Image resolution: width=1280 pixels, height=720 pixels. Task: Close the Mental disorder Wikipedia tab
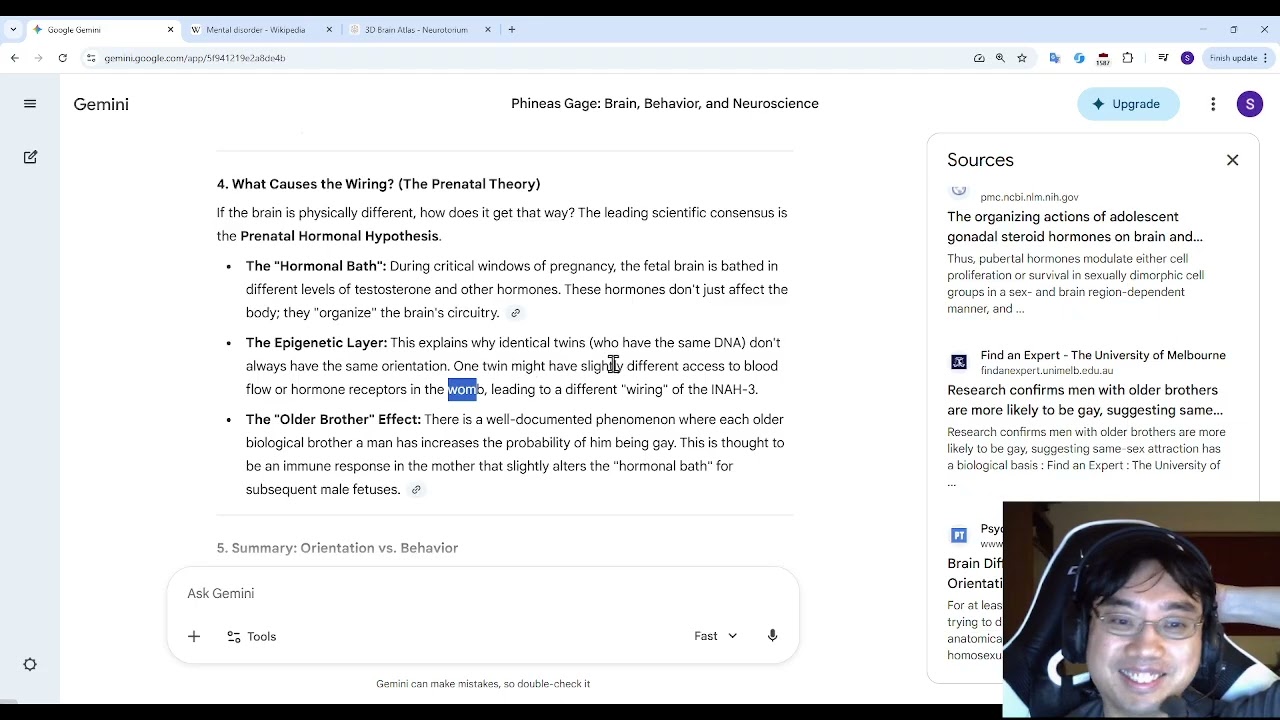tap(329, 30)
